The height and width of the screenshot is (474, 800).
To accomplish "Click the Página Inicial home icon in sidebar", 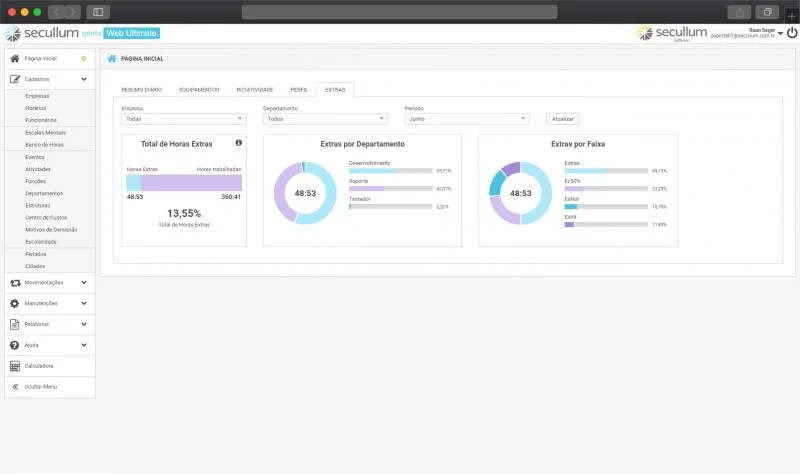I will coord(15,58).
